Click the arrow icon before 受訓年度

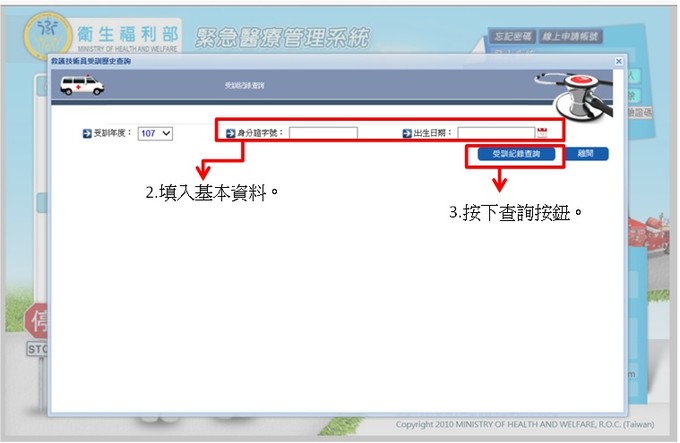86,132
